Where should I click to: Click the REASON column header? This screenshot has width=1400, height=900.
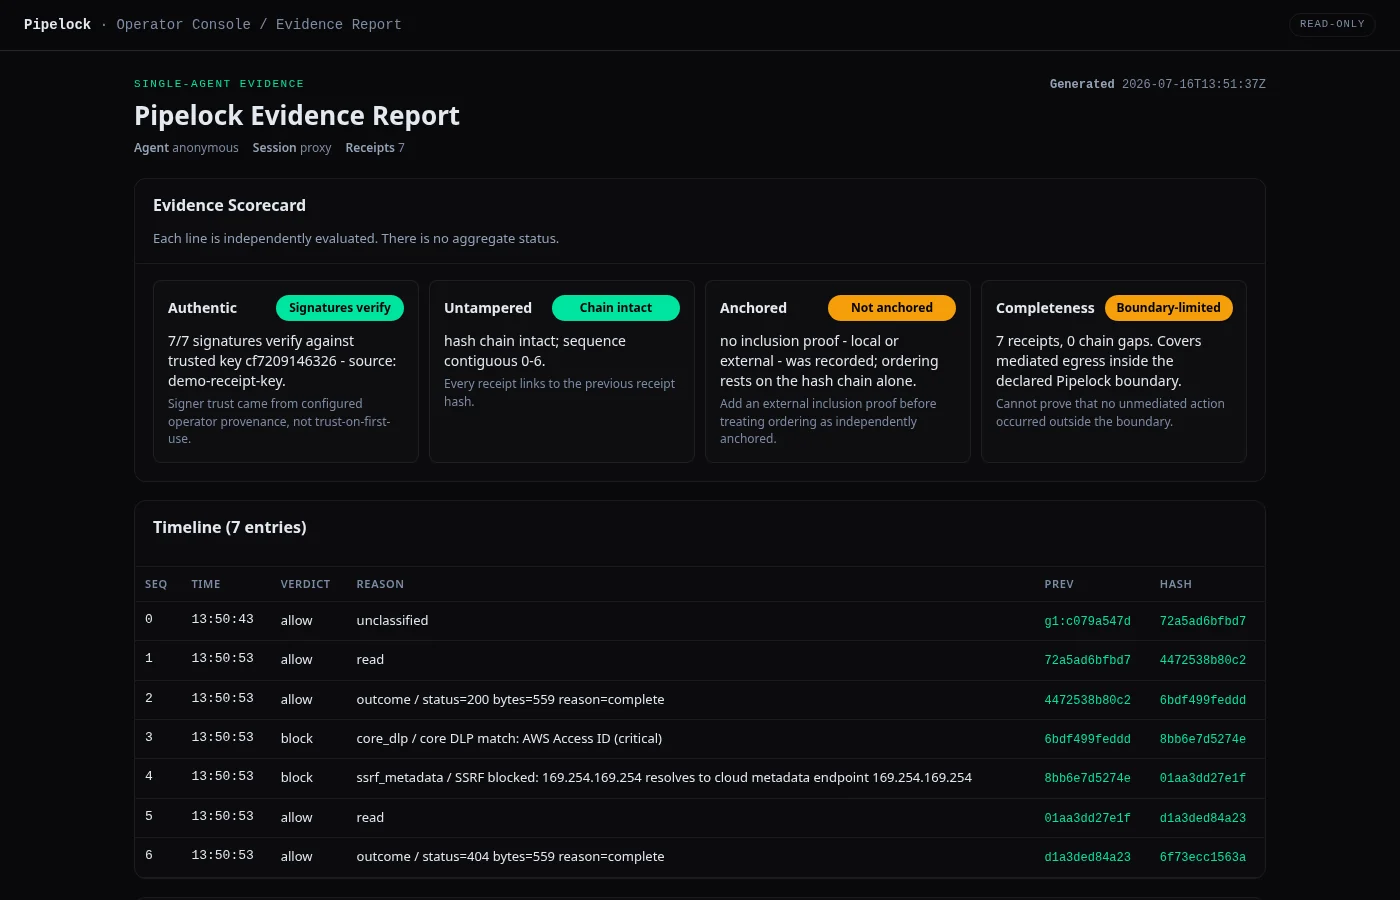380,584
